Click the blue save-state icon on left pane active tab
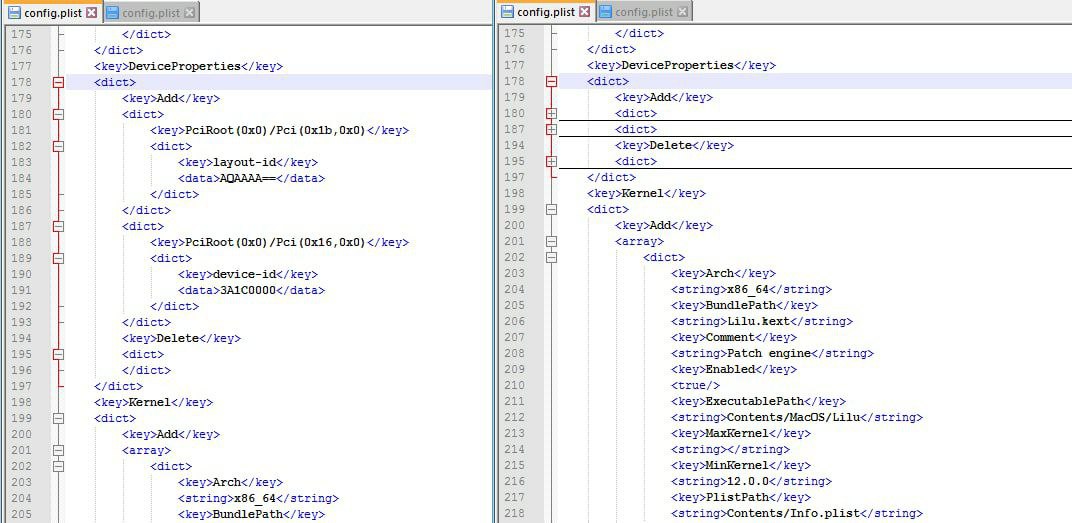 [x=14, y=12]
